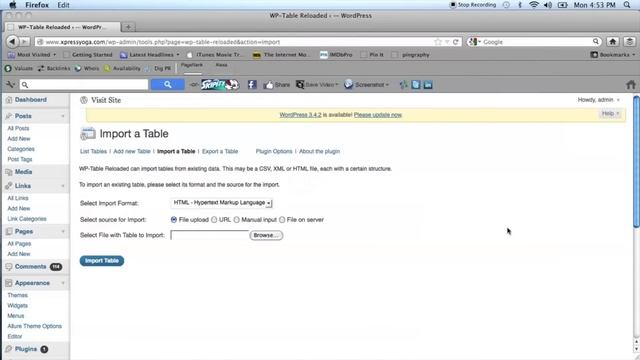640x360 pixels.
Task: Click the browser Back arrow button
Action: (x=12, y=41)
